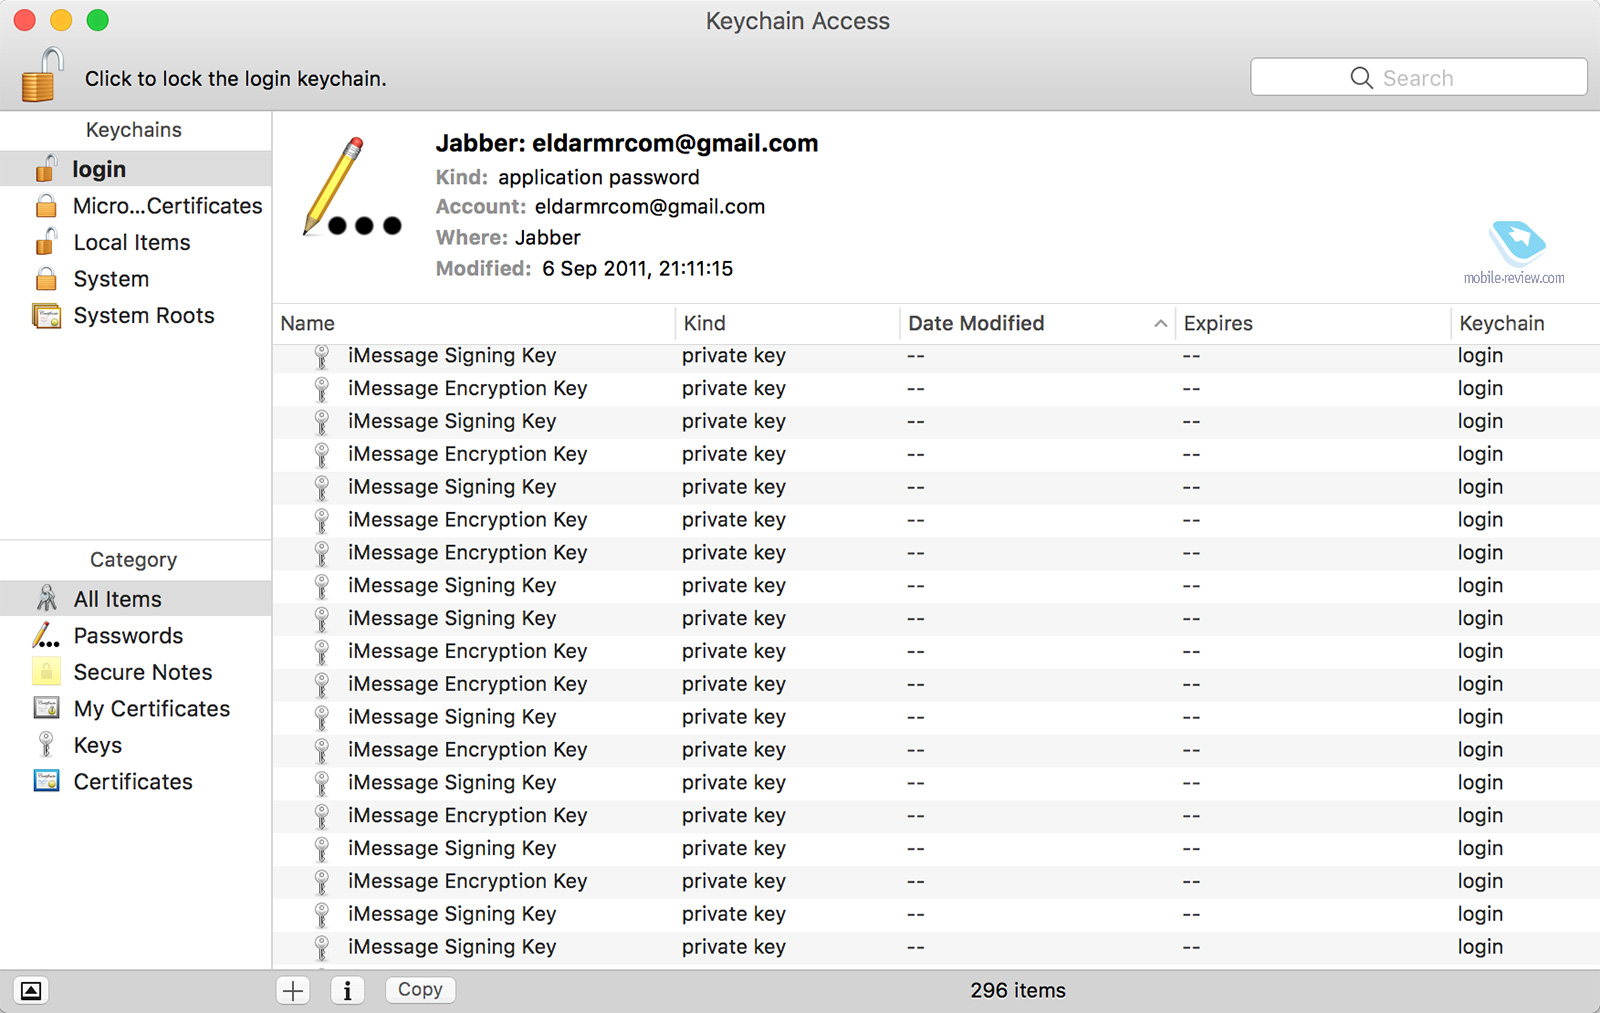1600x1013 pixels.
Task: Select the Certificates category
Action: point(132,782)
